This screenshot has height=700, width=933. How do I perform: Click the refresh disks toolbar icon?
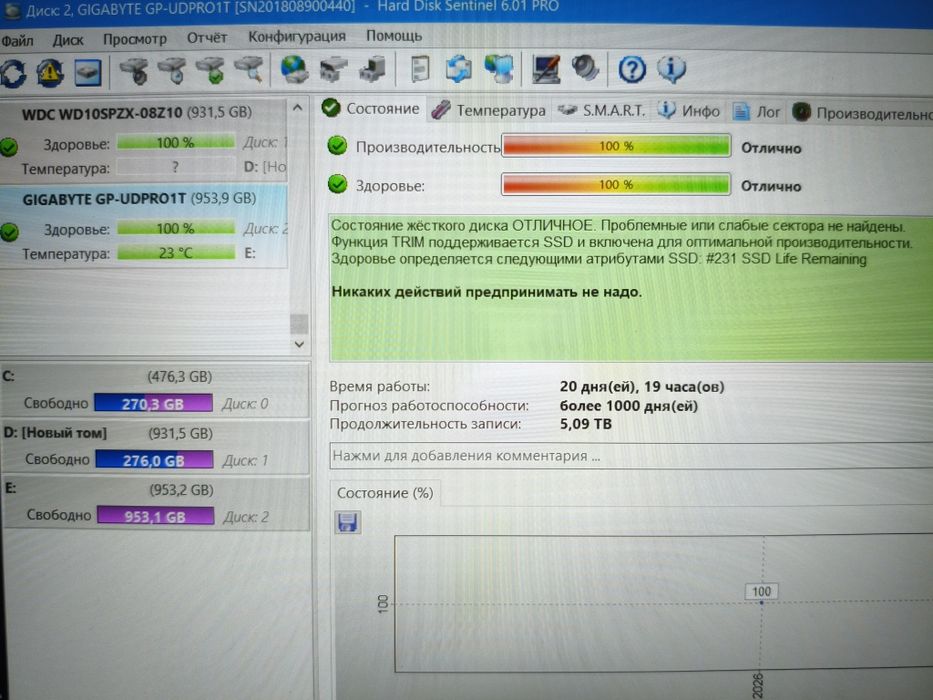[x=14, y=73]
